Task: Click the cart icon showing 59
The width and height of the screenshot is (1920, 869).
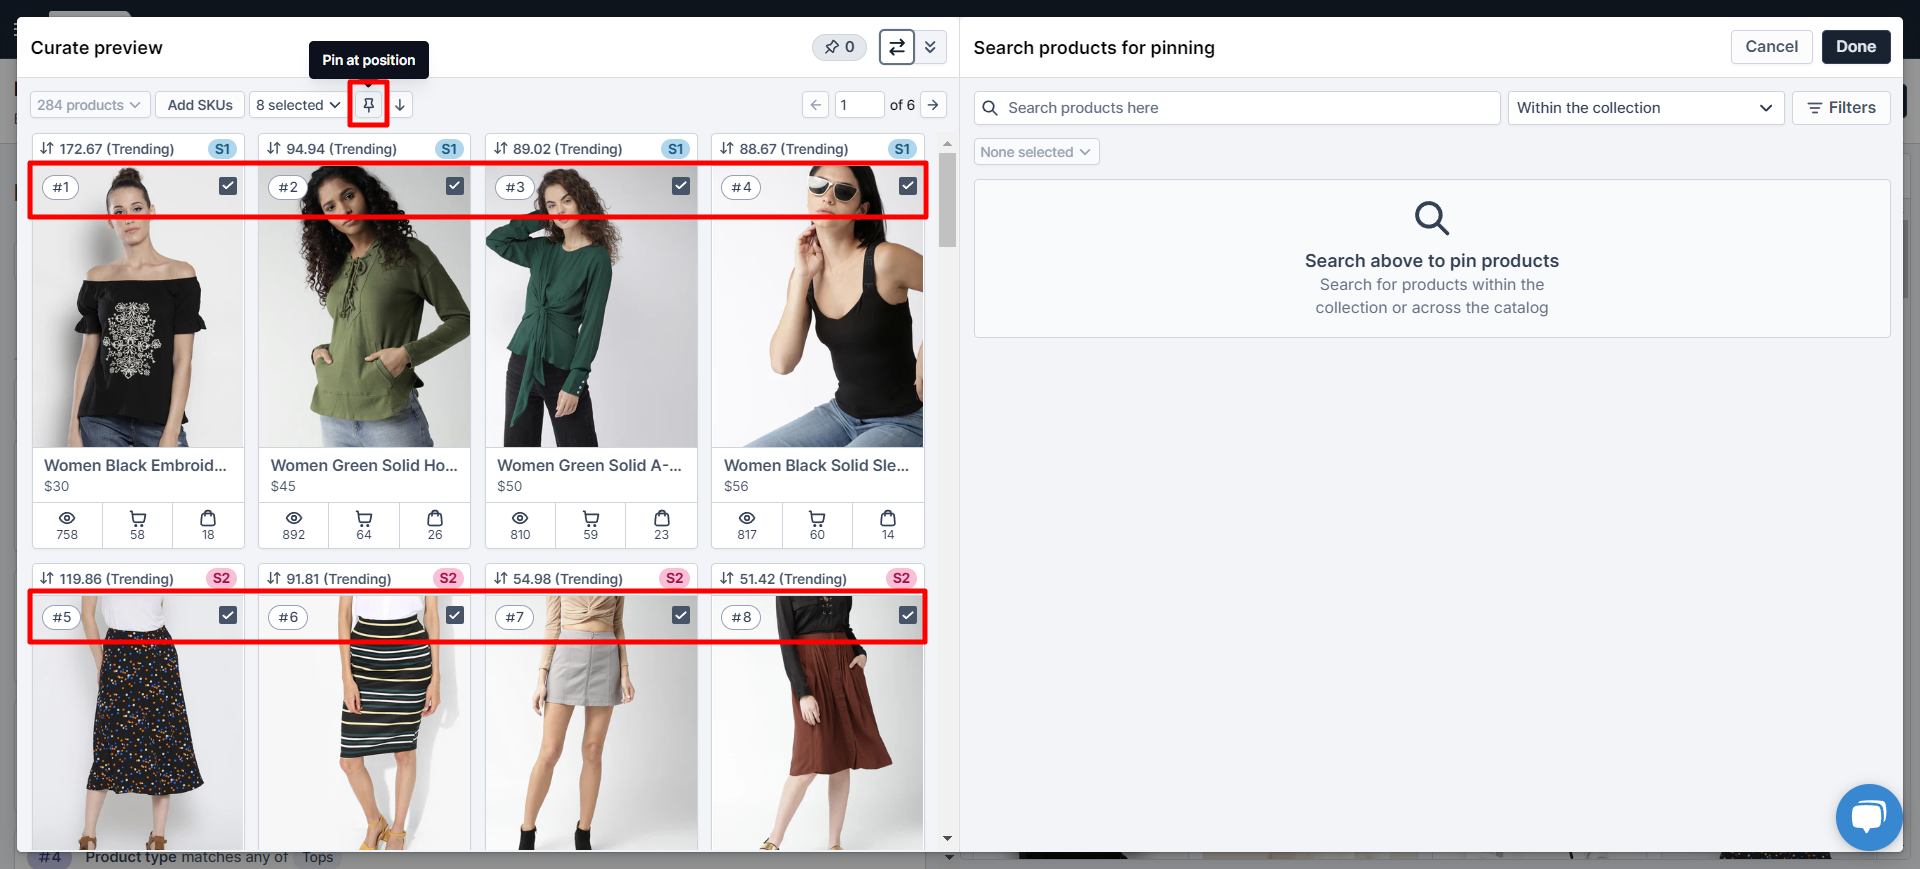Action: coord(591,518)
